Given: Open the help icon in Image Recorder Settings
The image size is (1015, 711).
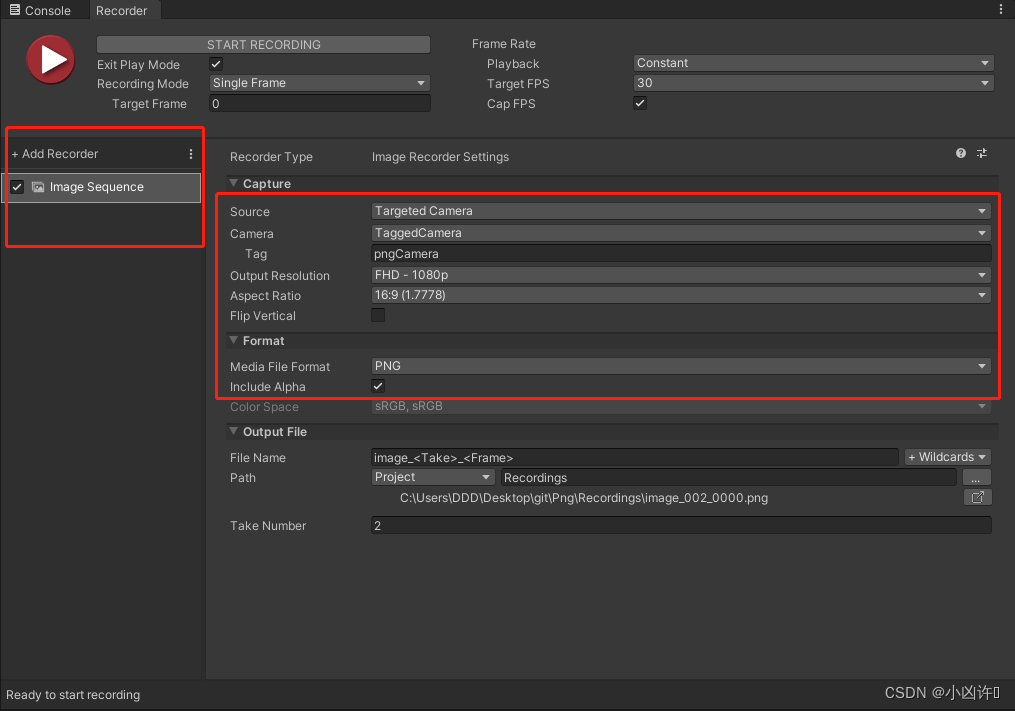Looking at the screenshot, I should (960, 153).
